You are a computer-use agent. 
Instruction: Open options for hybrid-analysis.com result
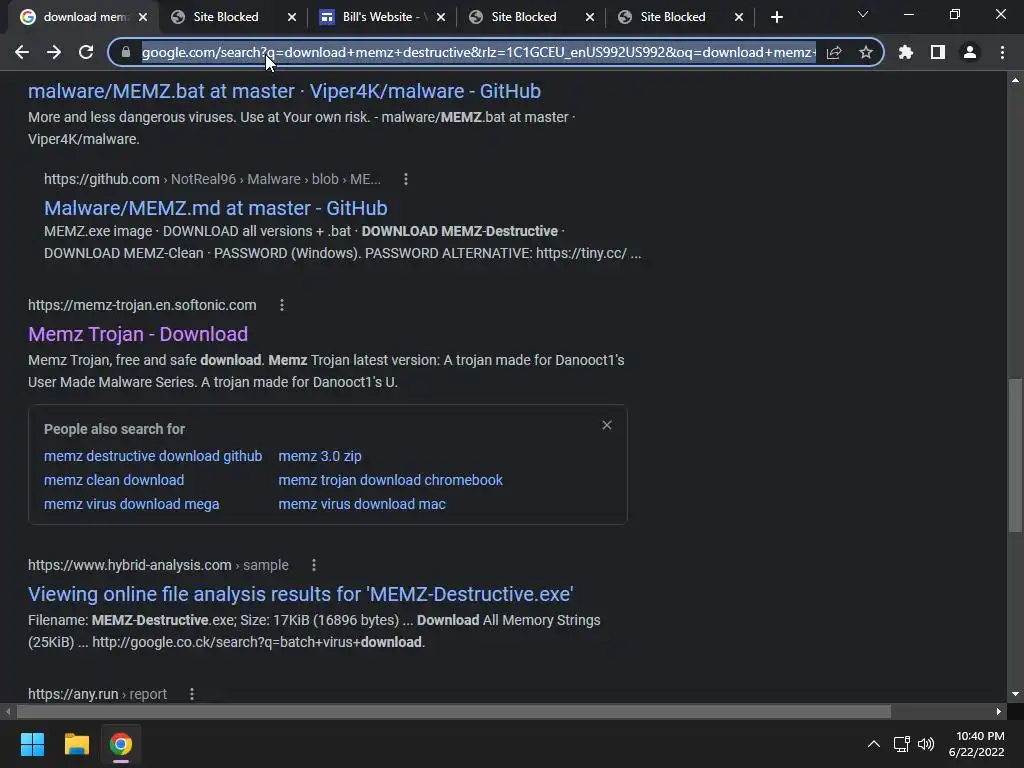coord(313,565)
